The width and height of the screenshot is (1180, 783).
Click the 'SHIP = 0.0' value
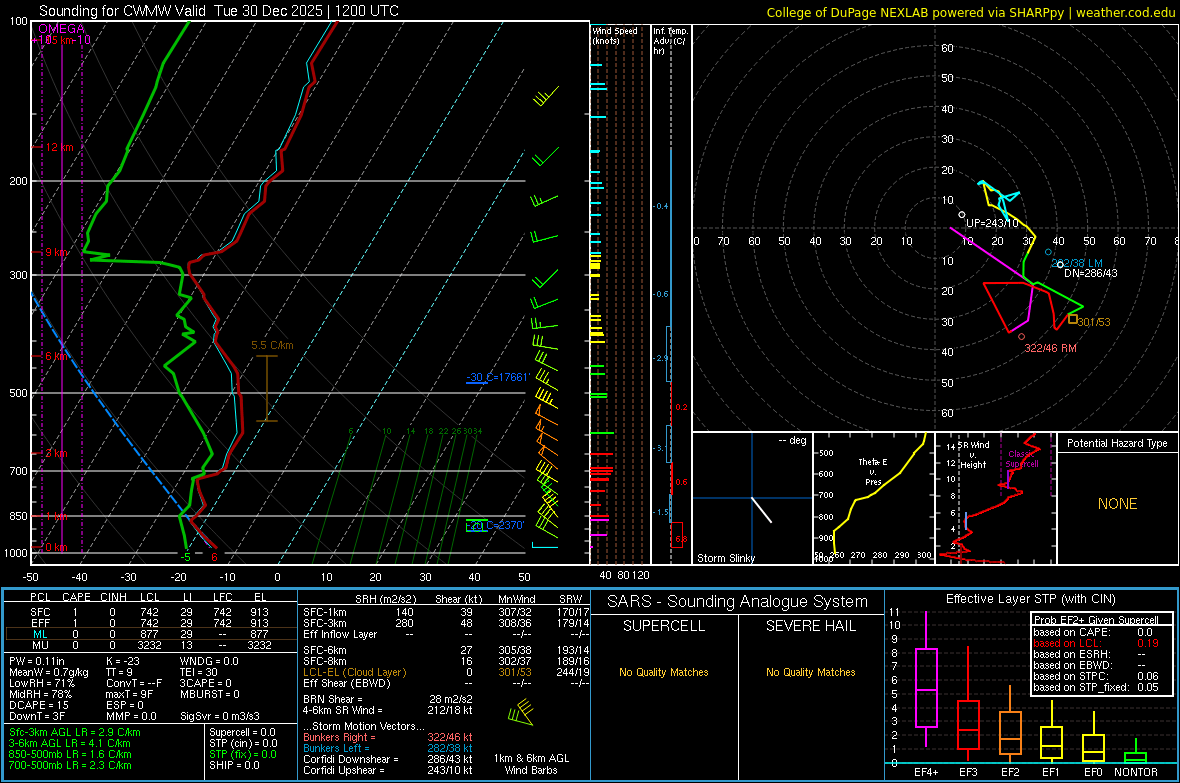tap(234, 765)
